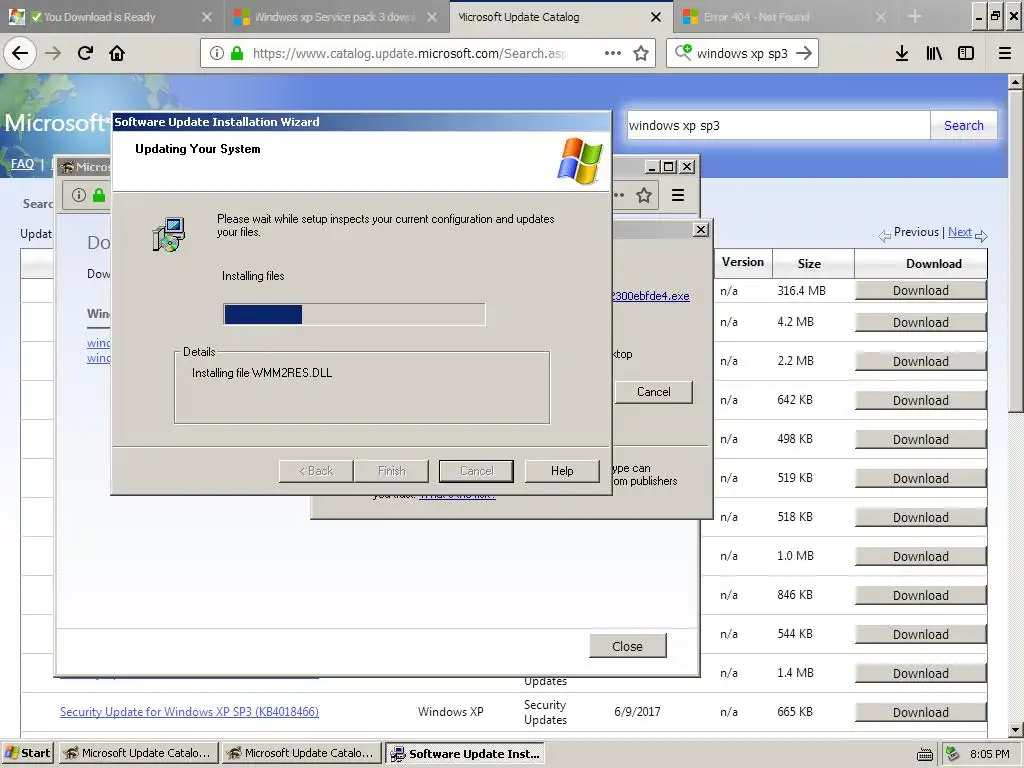Viewport: 1024px width, 768px height.
Task: Click Cancel in the installation wizard
Action: point(476,471)
